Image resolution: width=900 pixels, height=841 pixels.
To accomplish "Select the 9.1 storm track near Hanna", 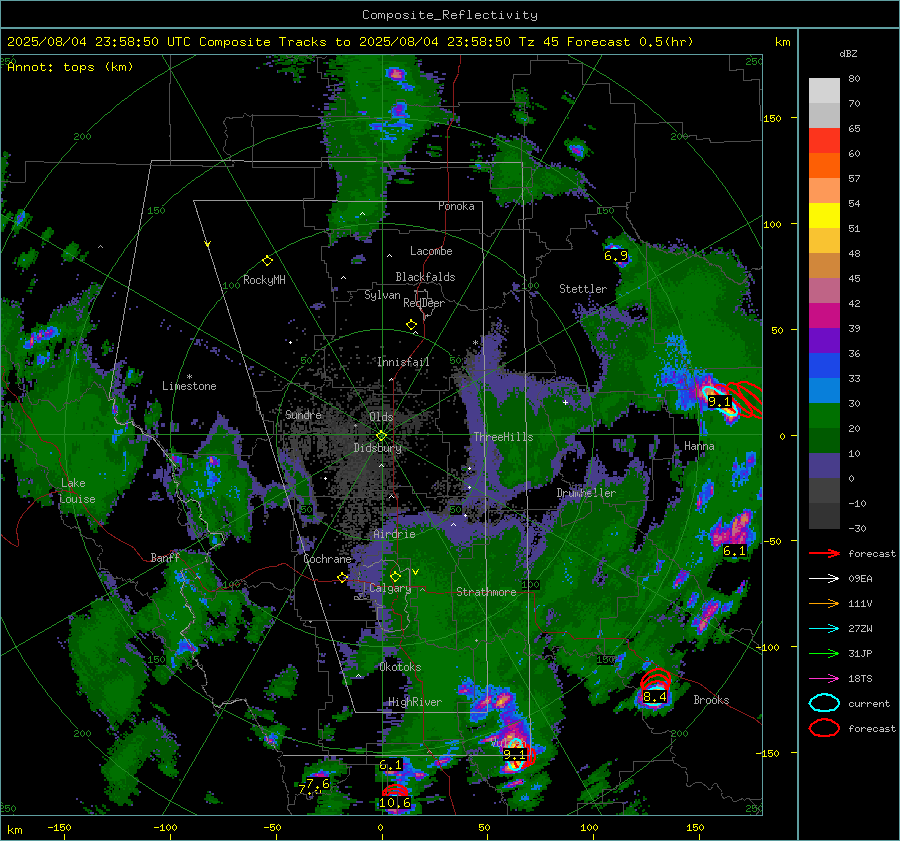I will tap(719, 401).
